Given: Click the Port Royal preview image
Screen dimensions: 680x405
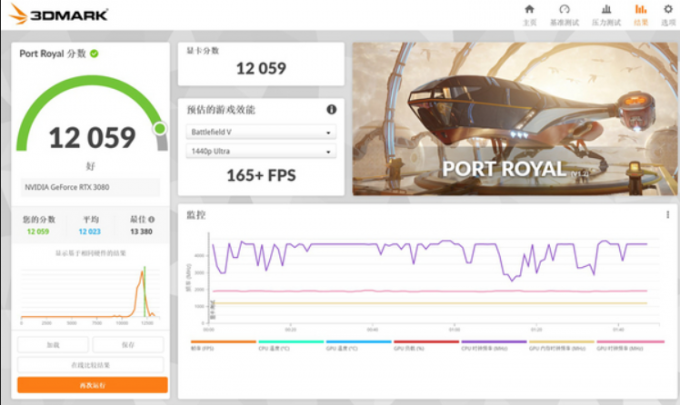Looking at the screenshot, I should click(511, 118).
